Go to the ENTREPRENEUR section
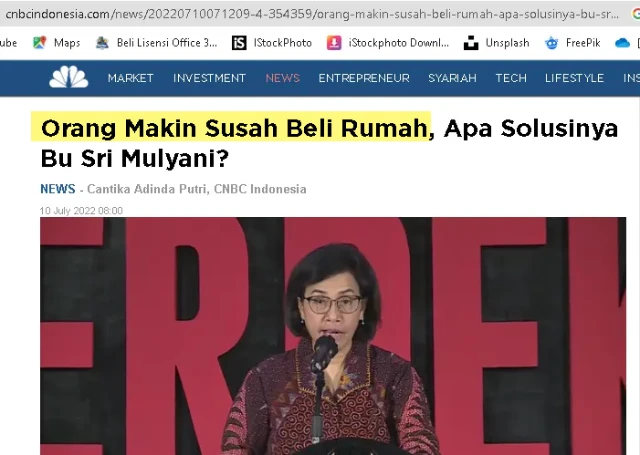 pyautogui.click(x=364, y=78)
